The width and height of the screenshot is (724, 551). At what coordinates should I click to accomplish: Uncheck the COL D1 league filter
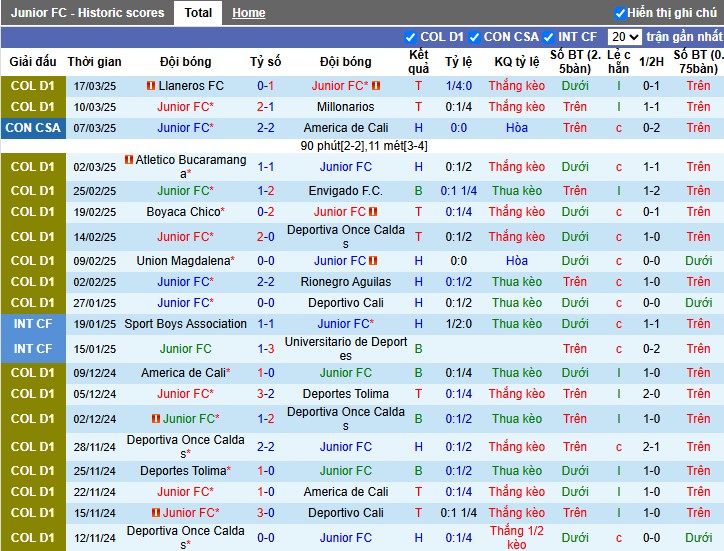point(410,37)
